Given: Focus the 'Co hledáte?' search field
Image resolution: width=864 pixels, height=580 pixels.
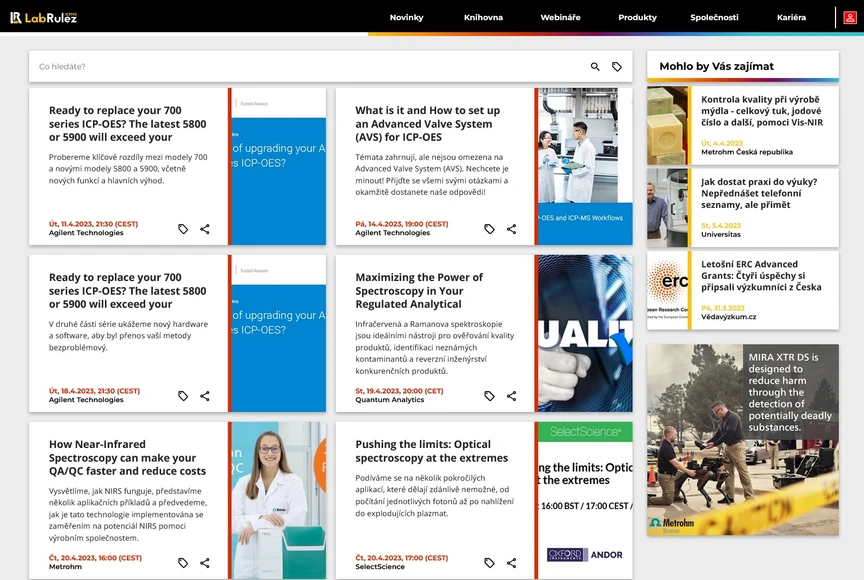Looking at the screenshot, I should [309, 67].
